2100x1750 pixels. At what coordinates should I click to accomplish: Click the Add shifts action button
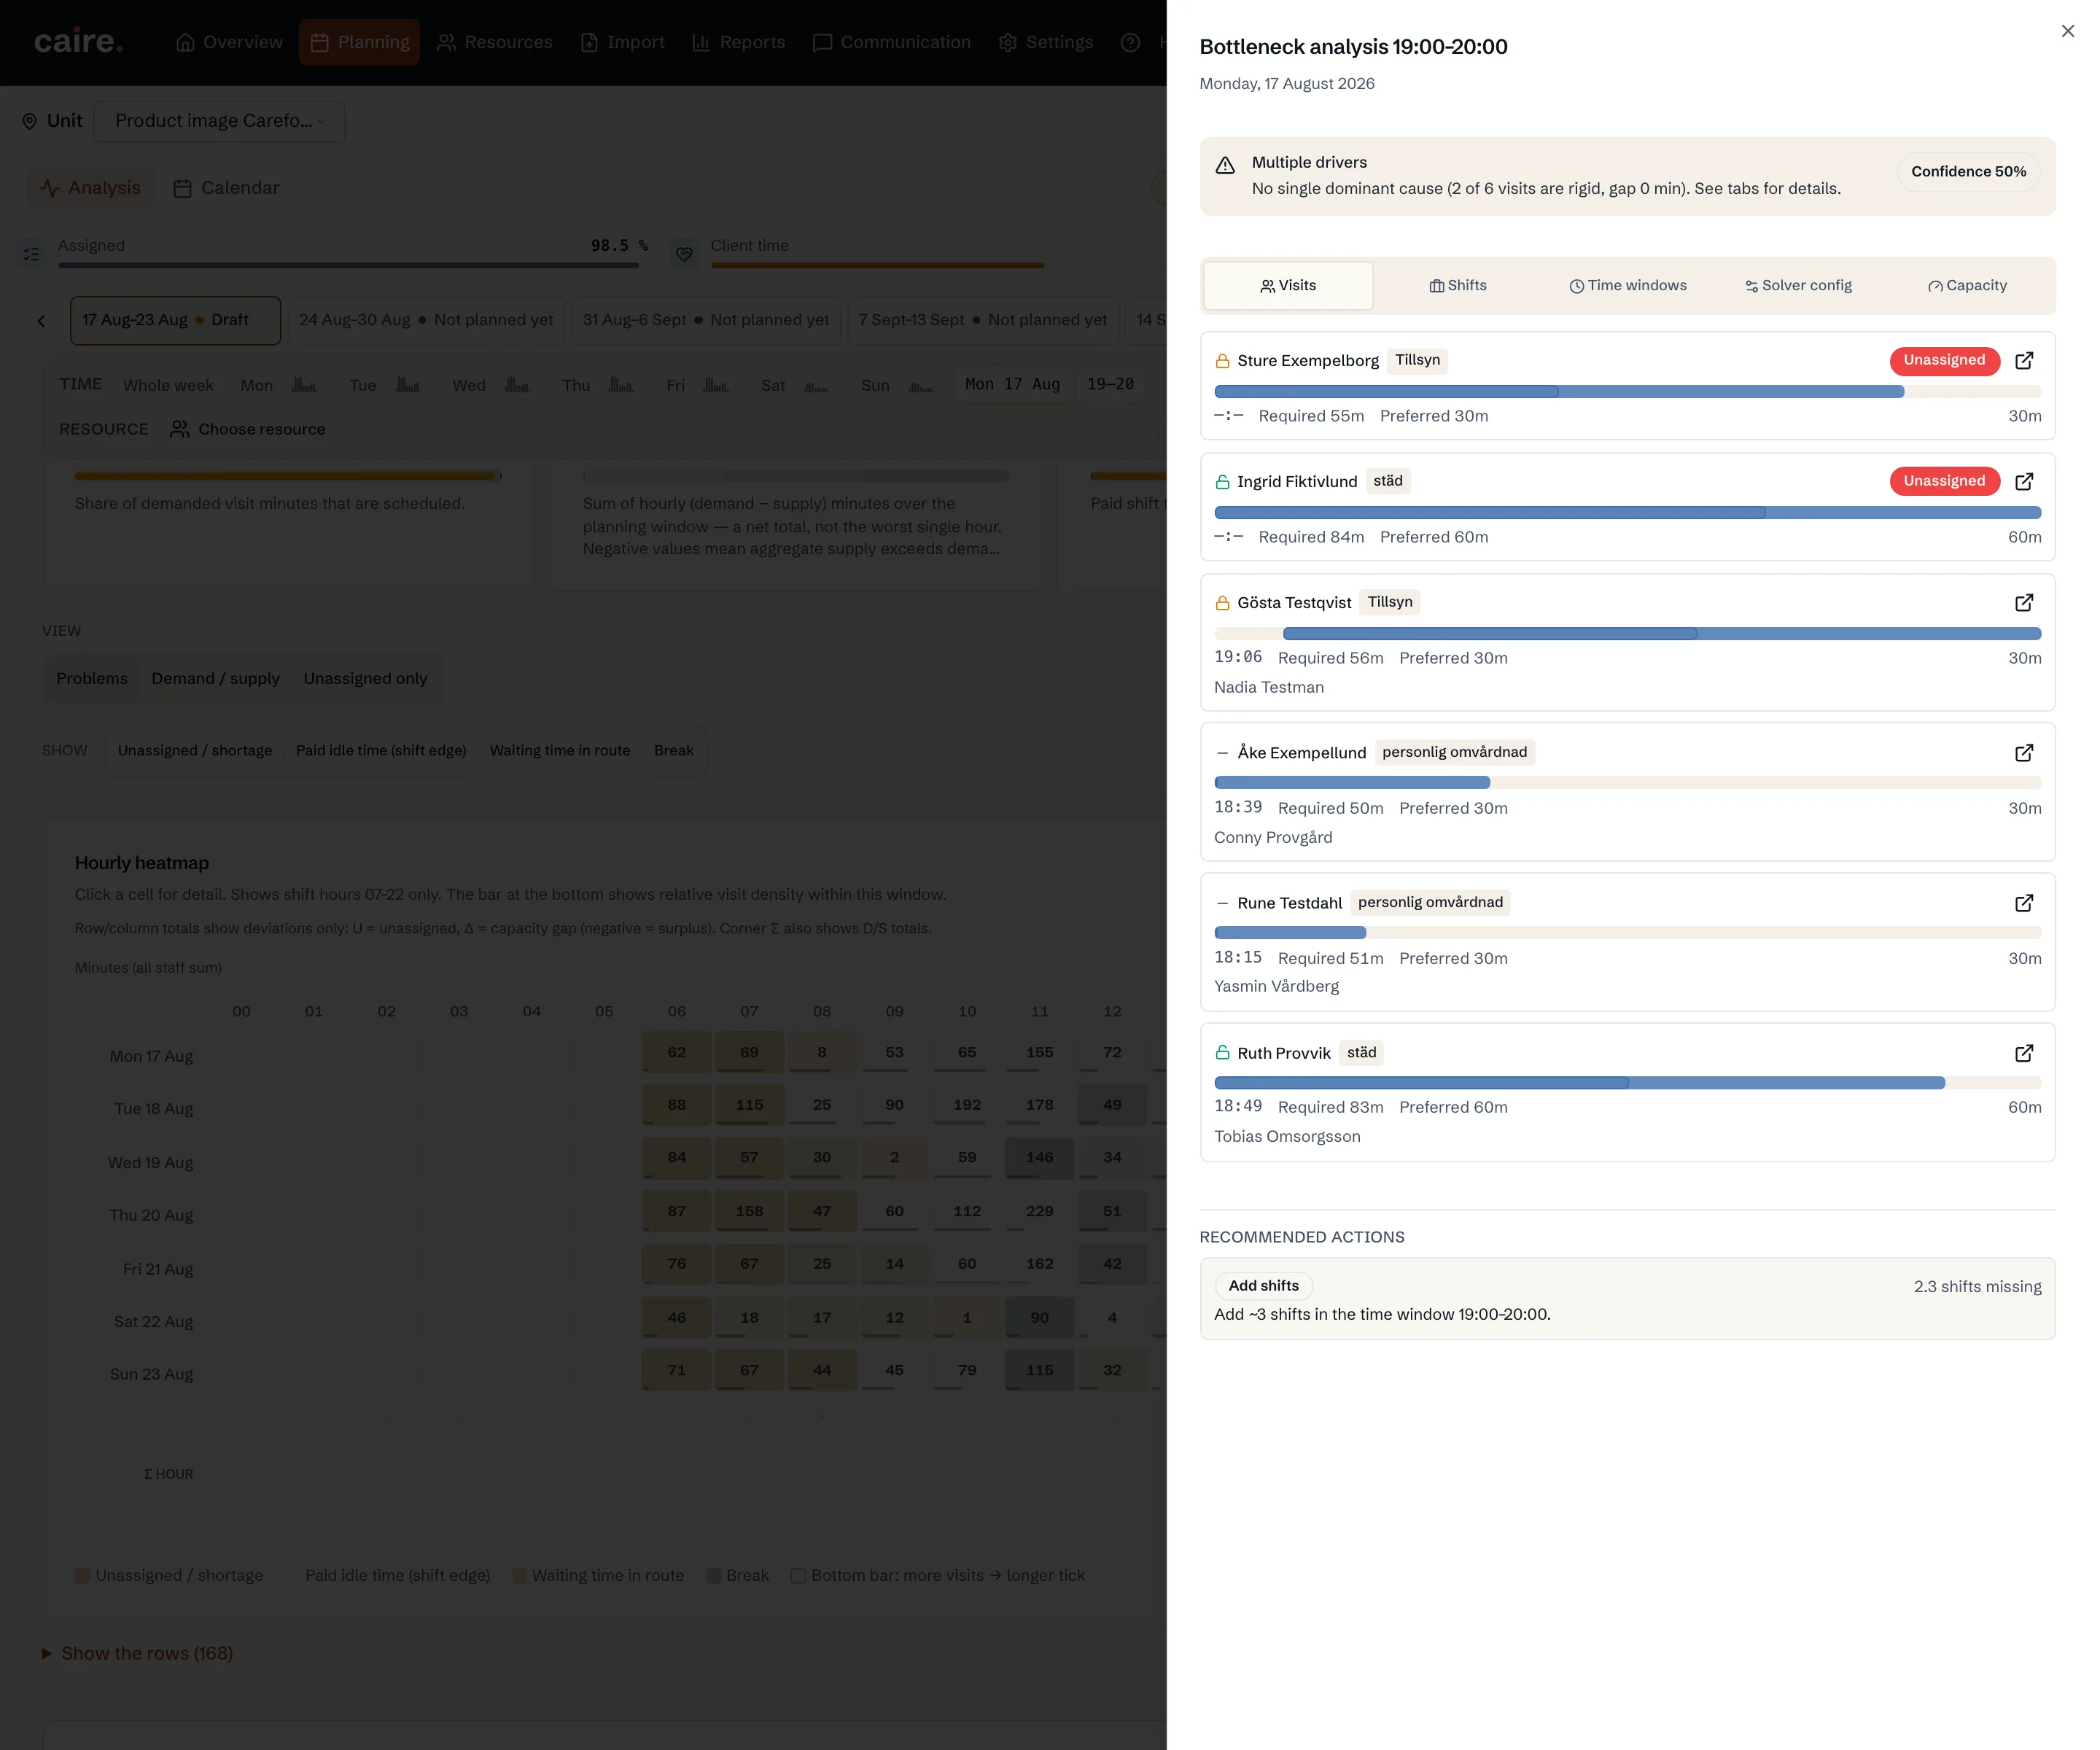[x=1264, y=1285]
